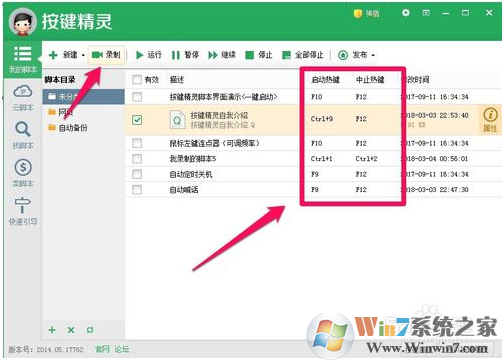
Task: Click the 脚本目录 panel heading
Action: click(60, 80)
